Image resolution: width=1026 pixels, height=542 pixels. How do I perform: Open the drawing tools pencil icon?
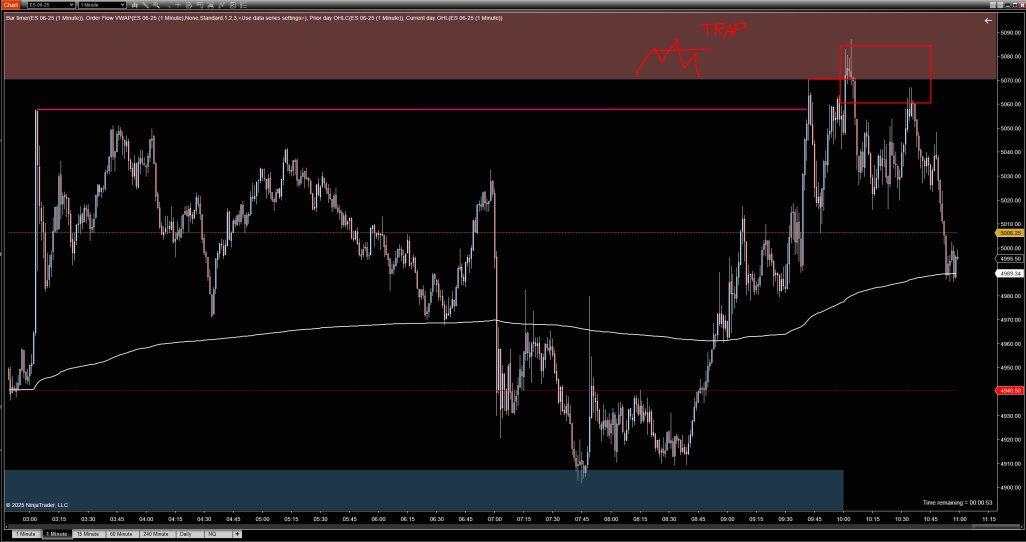[145, 5]
